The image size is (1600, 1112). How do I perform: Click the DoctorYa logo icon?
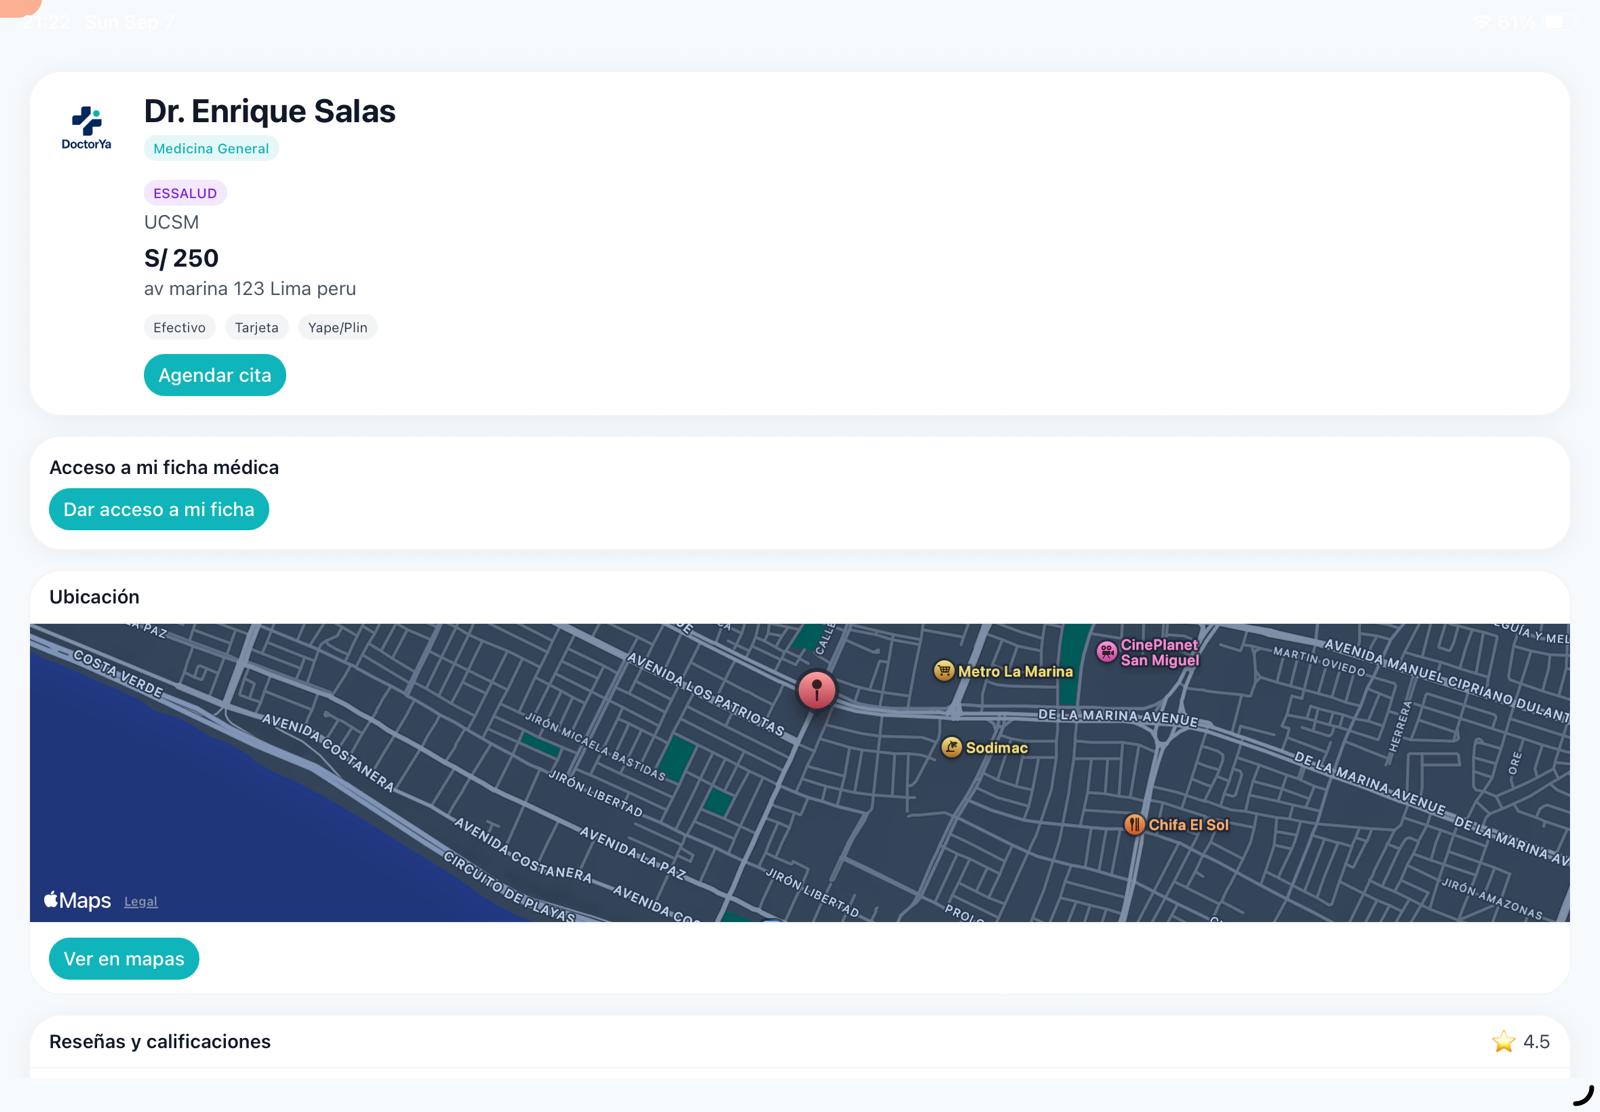tap(86, 127)
